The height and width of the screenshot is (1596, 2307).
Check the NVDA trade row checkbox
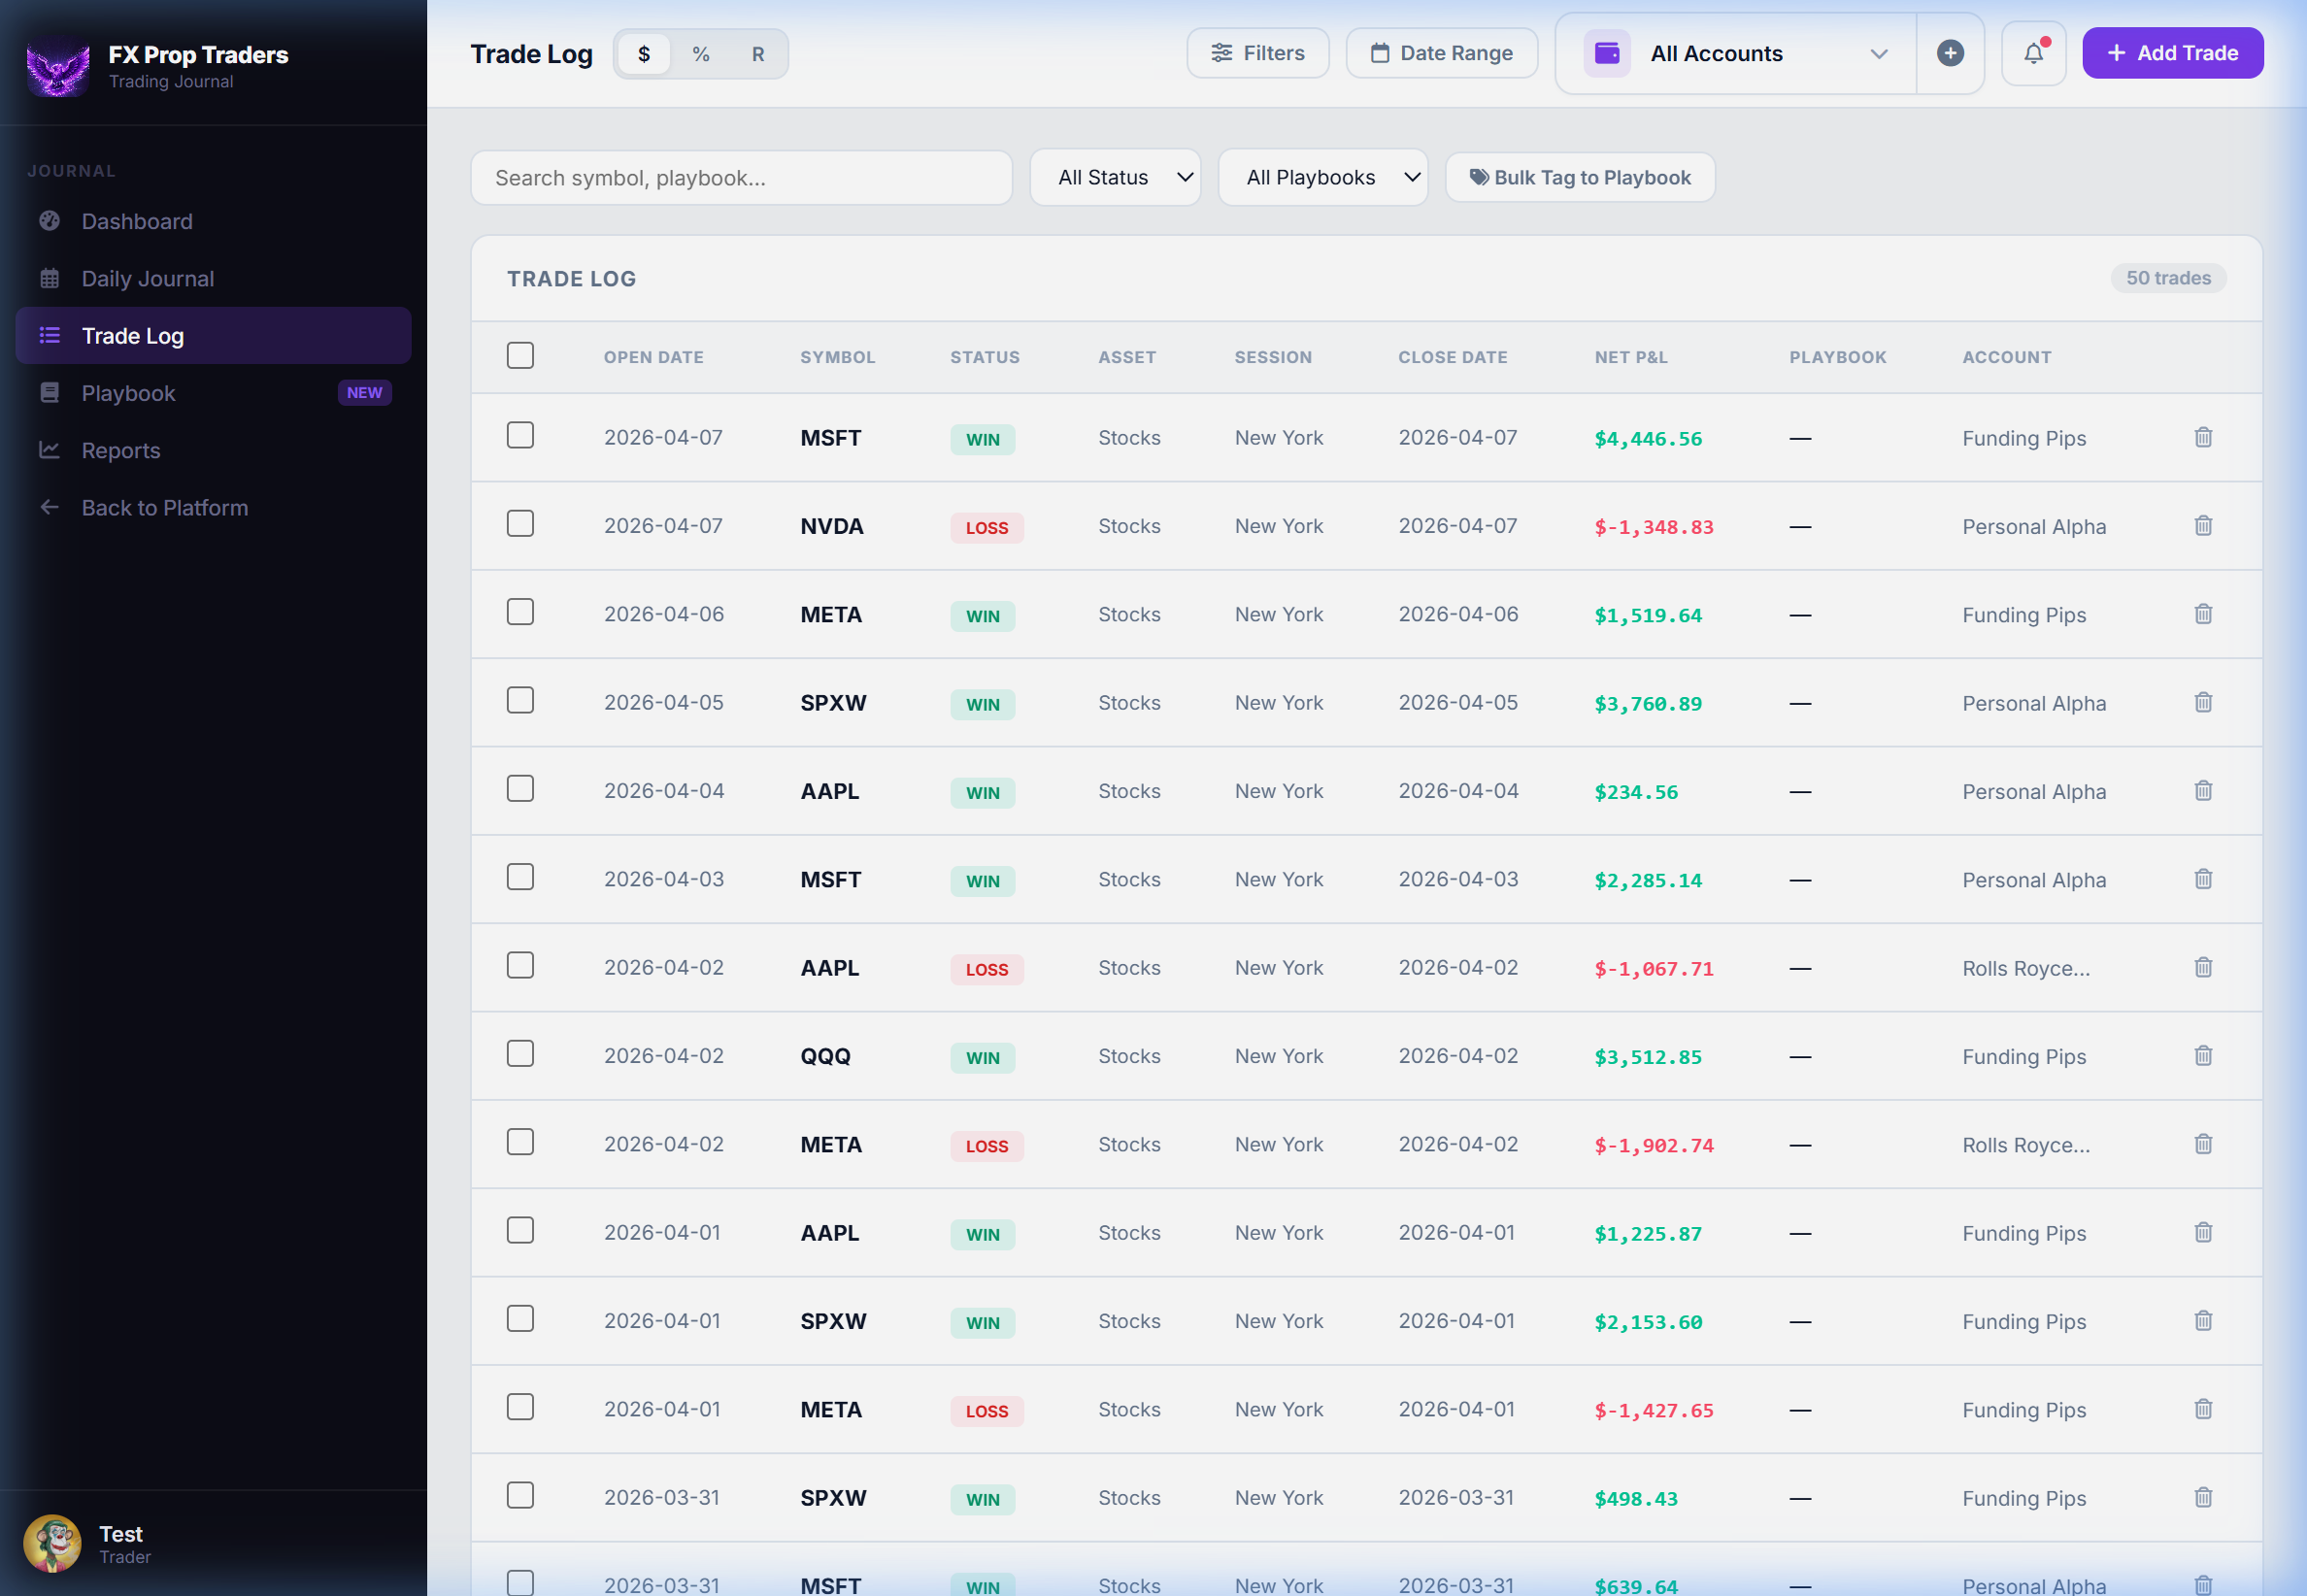tap(520, 523)
